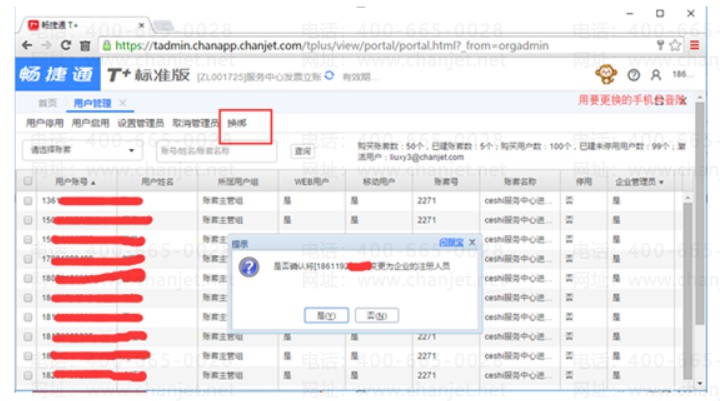Switch to the 首页 tab

coord(47,103)
